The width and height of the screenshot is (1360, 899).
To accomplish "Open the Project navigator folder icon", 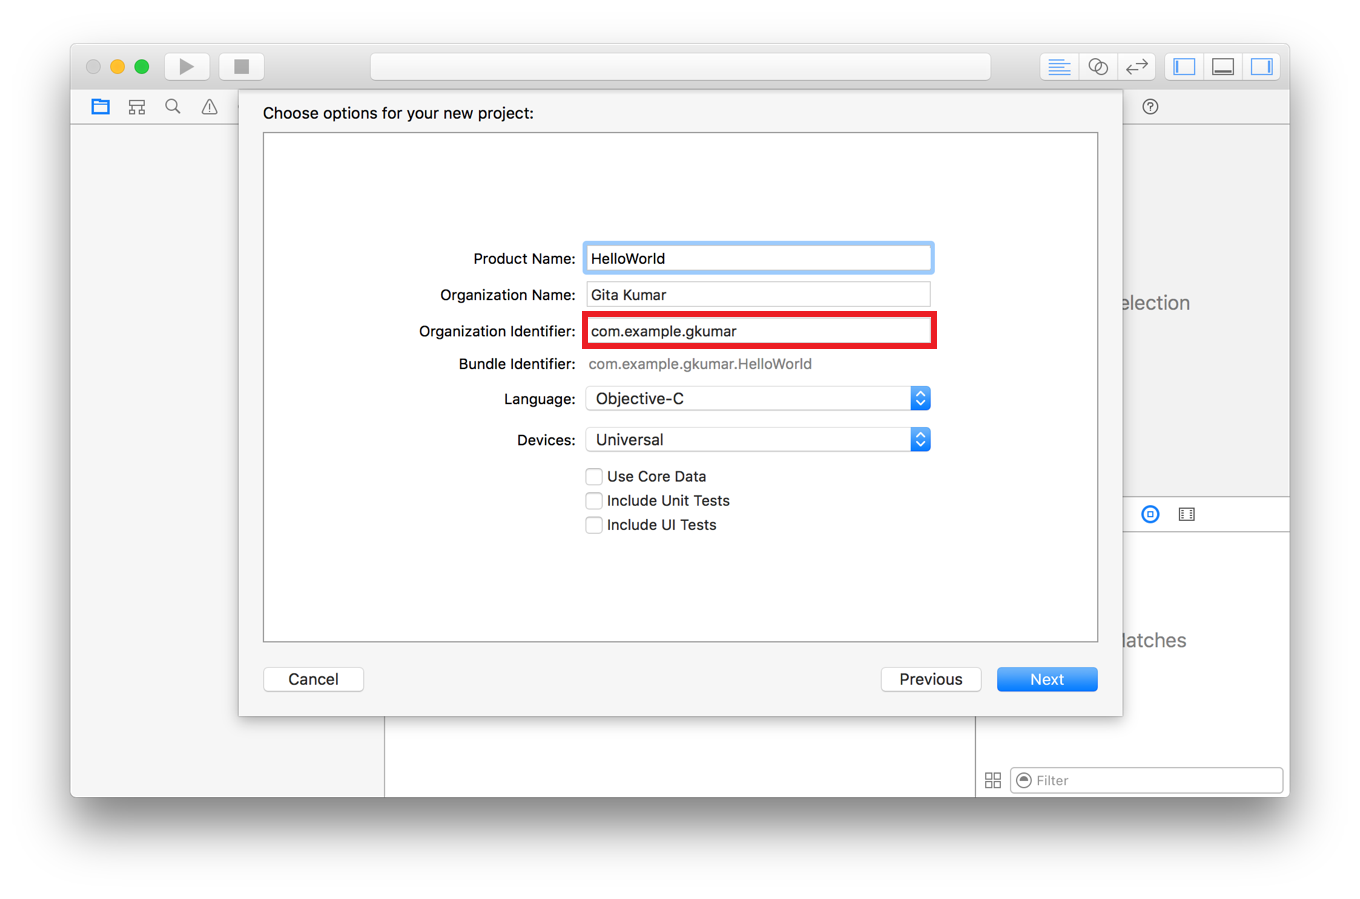I will 101,107.
